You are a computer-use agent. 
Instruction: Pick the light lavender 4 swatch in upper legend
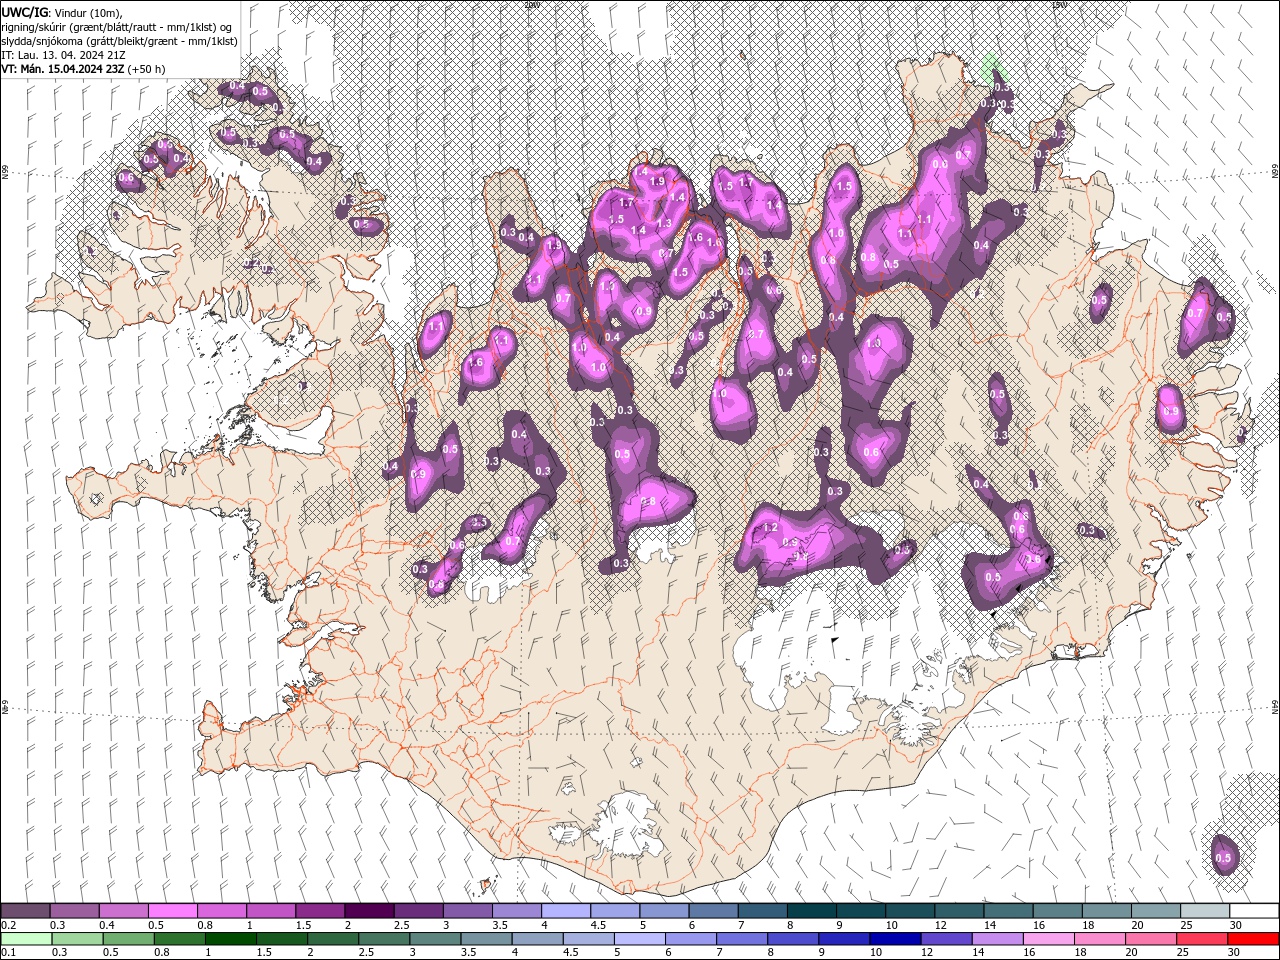564,911
